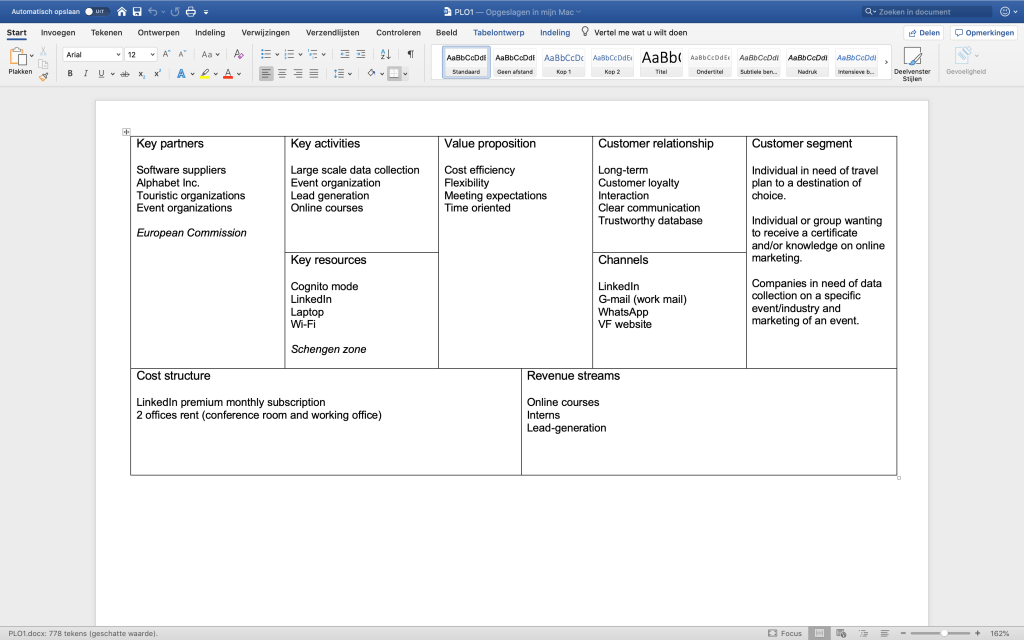Click the Format Painter brush icon

pos(43,76)
